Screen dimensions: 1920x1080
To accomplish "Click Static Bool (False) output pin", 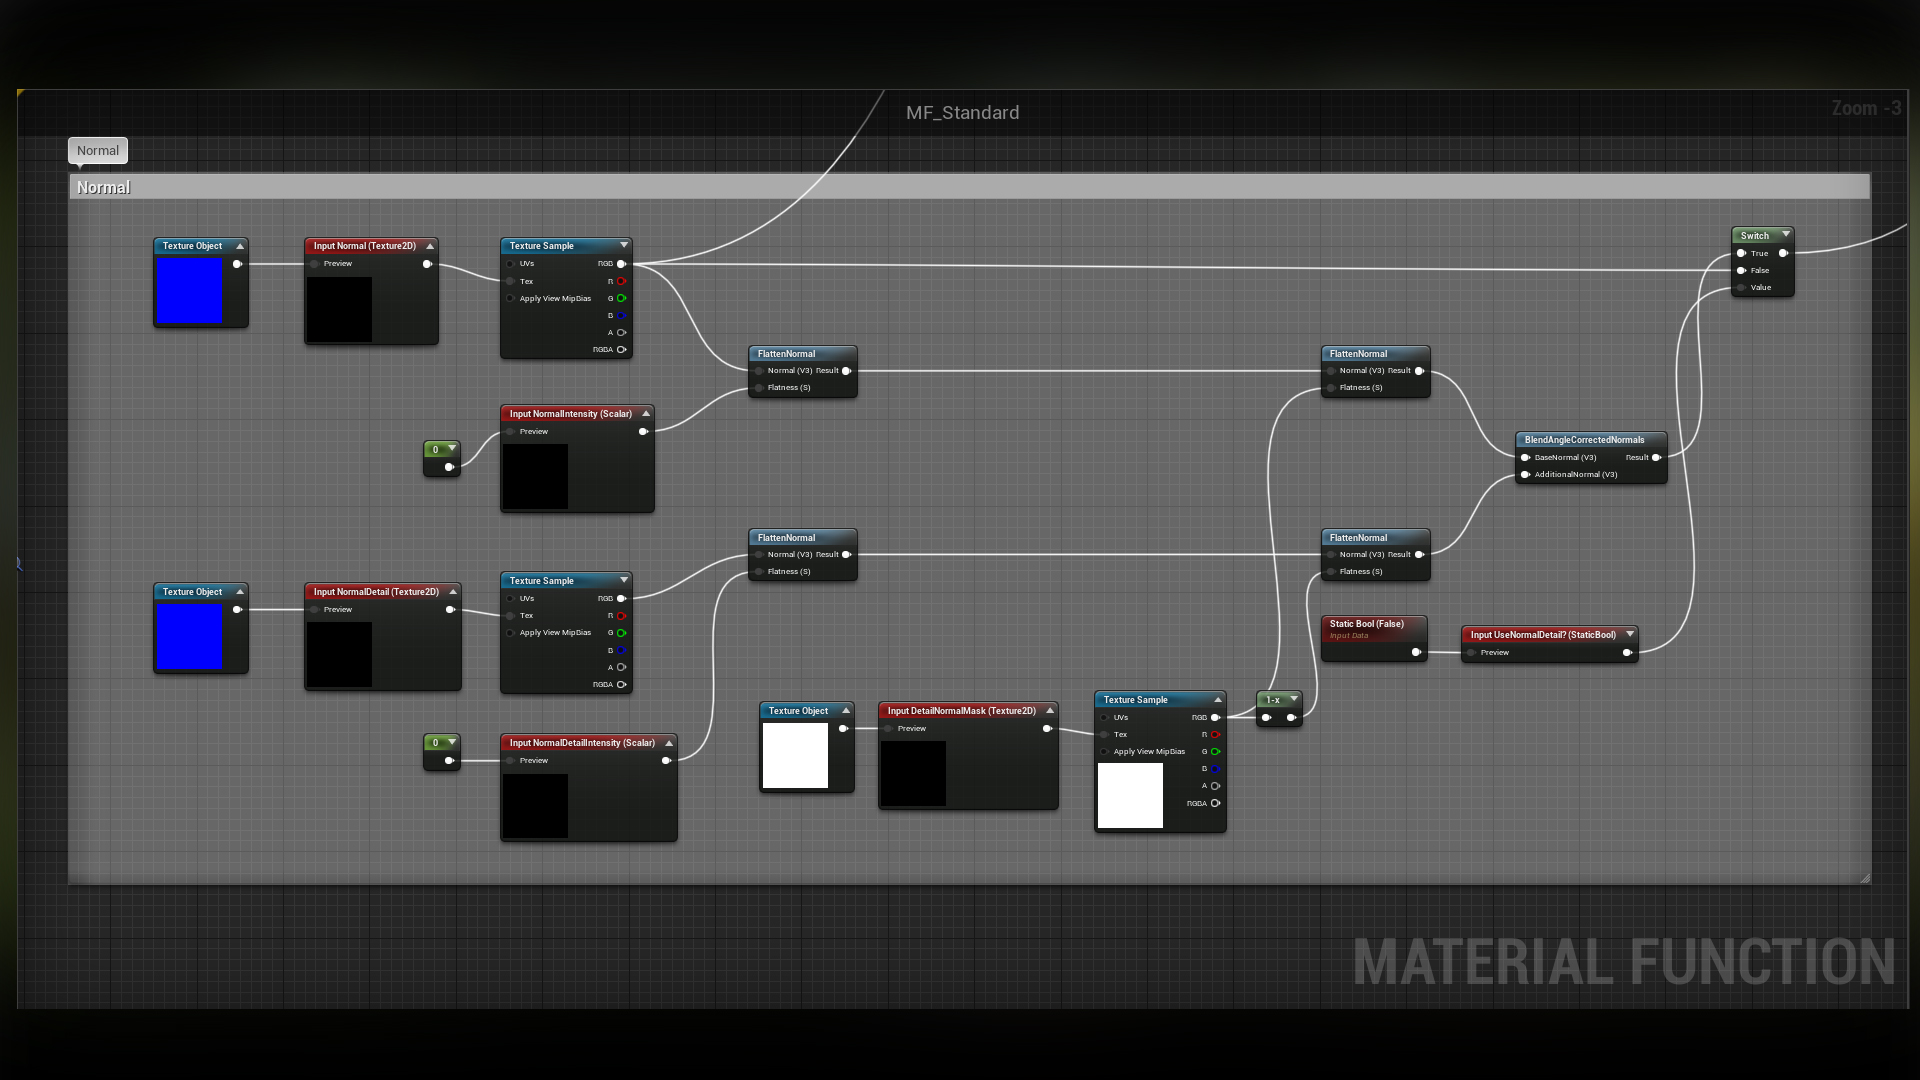I will [1416, 653].
